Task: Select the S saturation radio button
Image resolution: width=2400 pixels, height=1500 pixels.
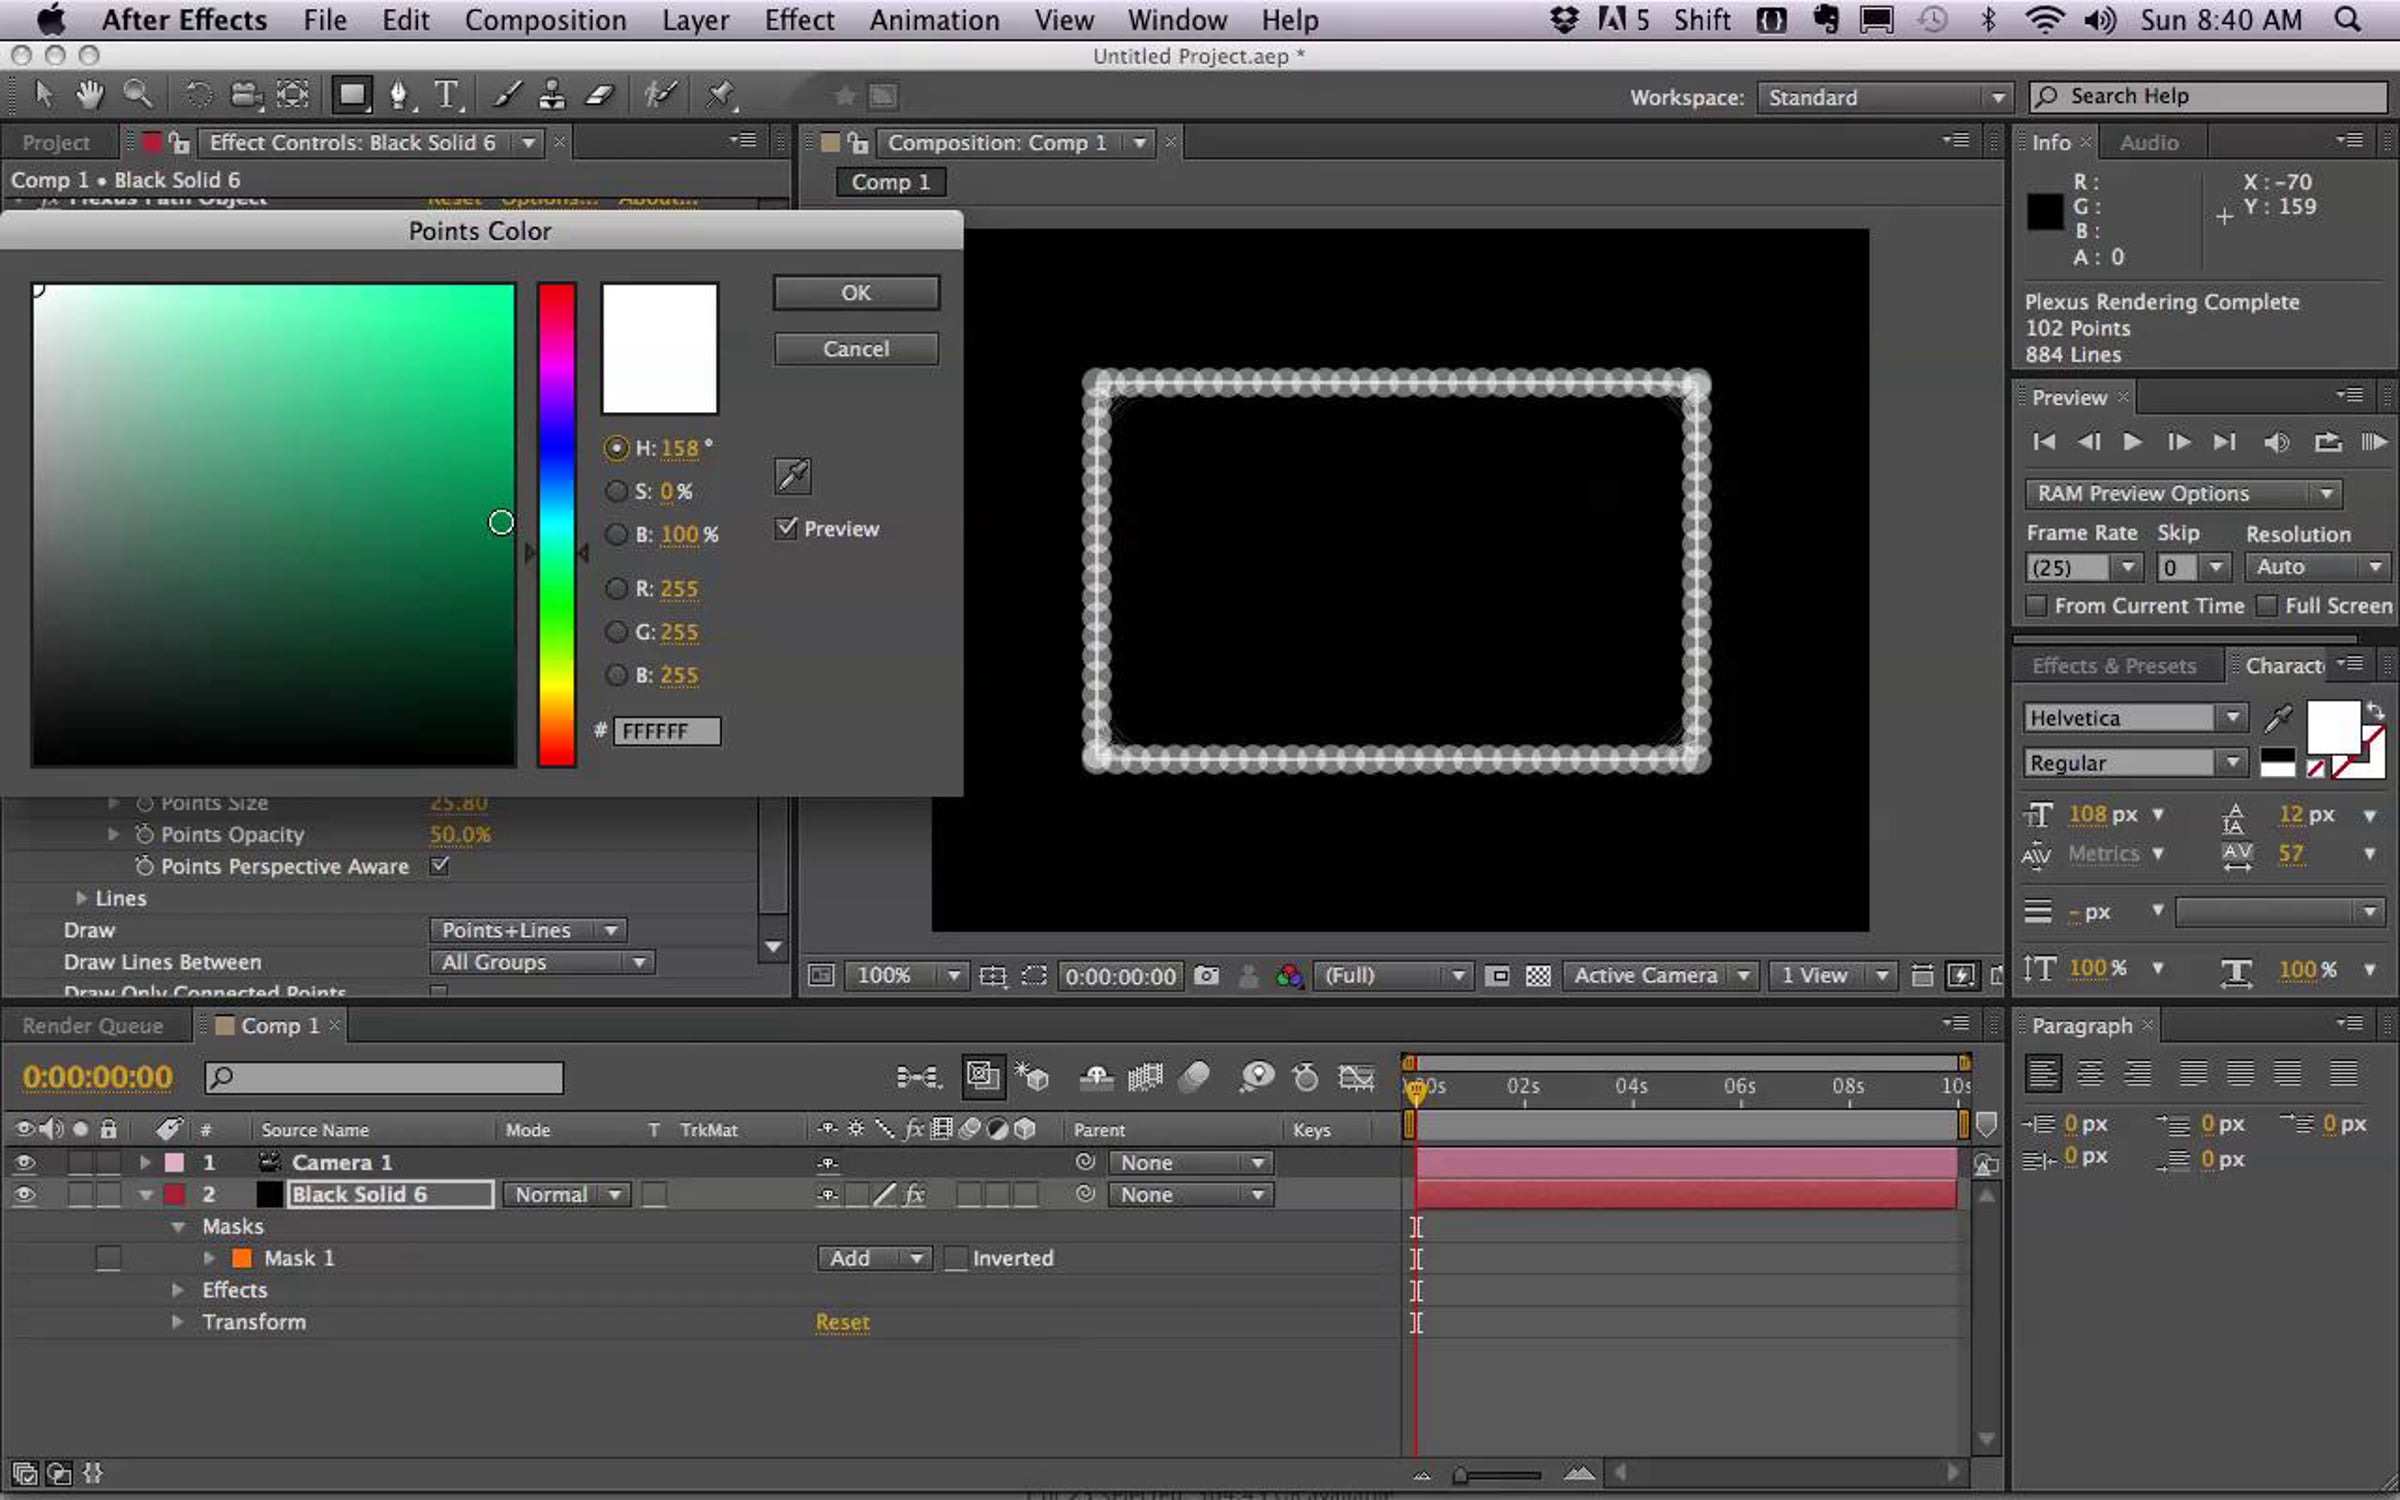Action: (616, 491)
